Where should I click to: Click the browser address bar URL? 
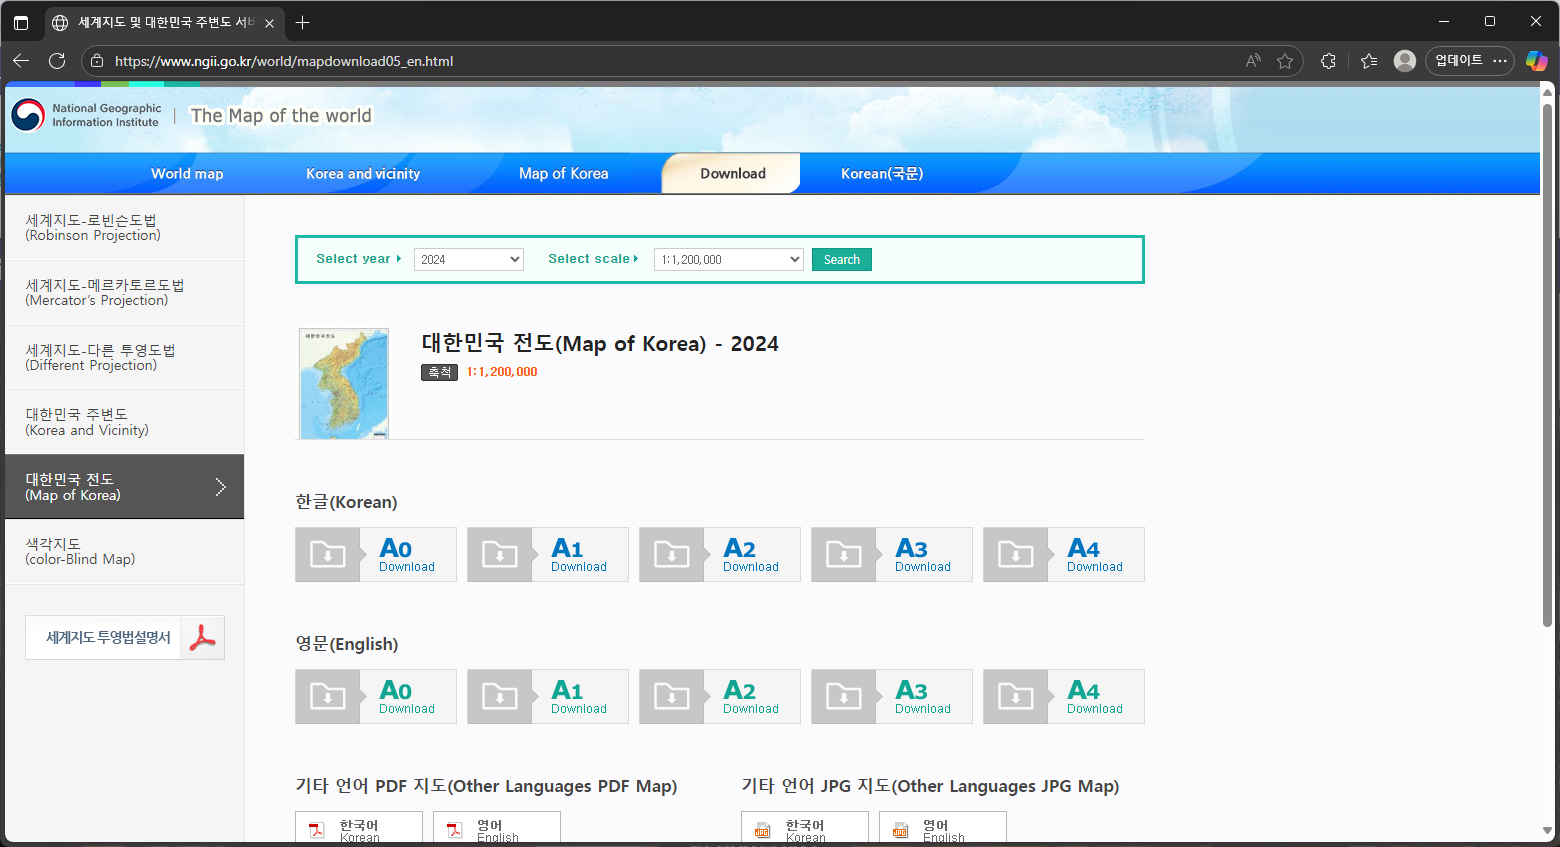click(x=284, y=61)
